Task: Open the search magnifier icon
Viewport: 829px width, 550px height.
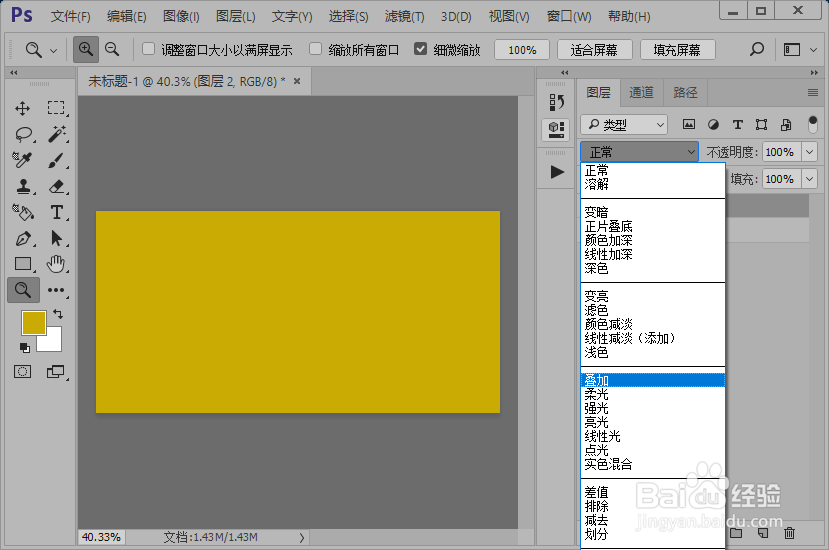Action: tap(757, 50)
